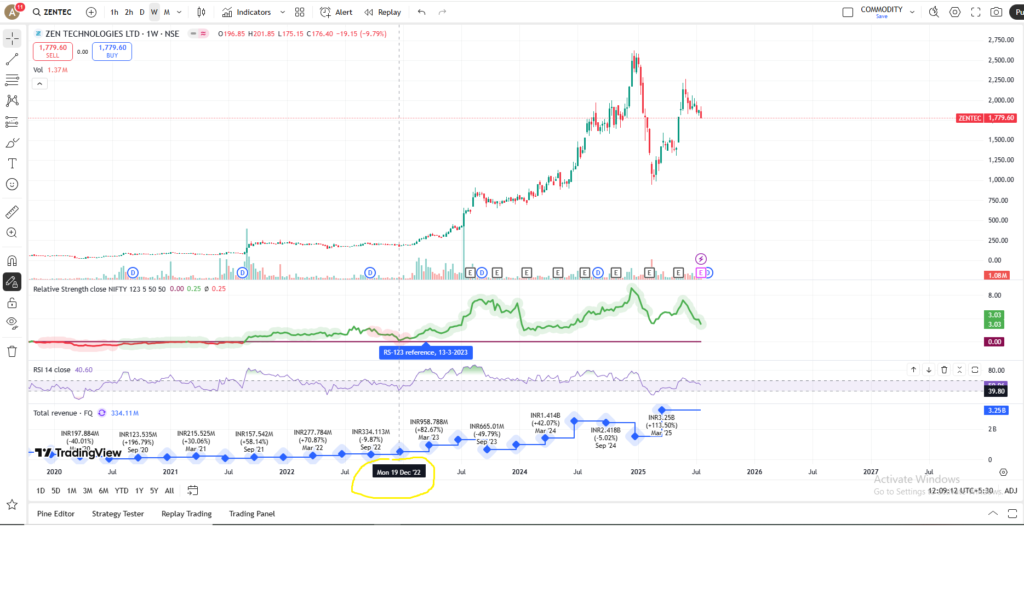
Task: Open the Pine Editor tab
Action: [56, 514]
